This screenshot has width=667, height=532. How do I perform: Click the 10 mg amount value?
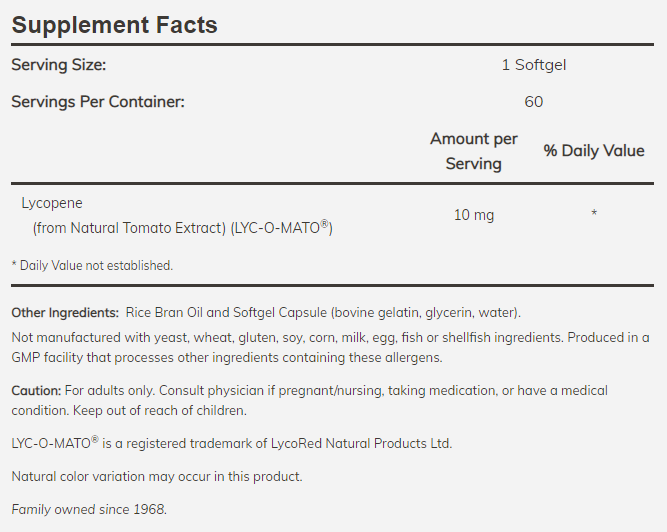click(x=473, y=214)
